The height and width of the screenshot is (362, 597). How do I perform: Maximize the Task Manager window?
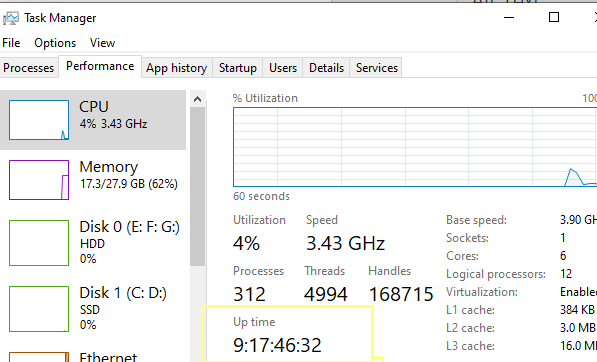pos(554,18)
